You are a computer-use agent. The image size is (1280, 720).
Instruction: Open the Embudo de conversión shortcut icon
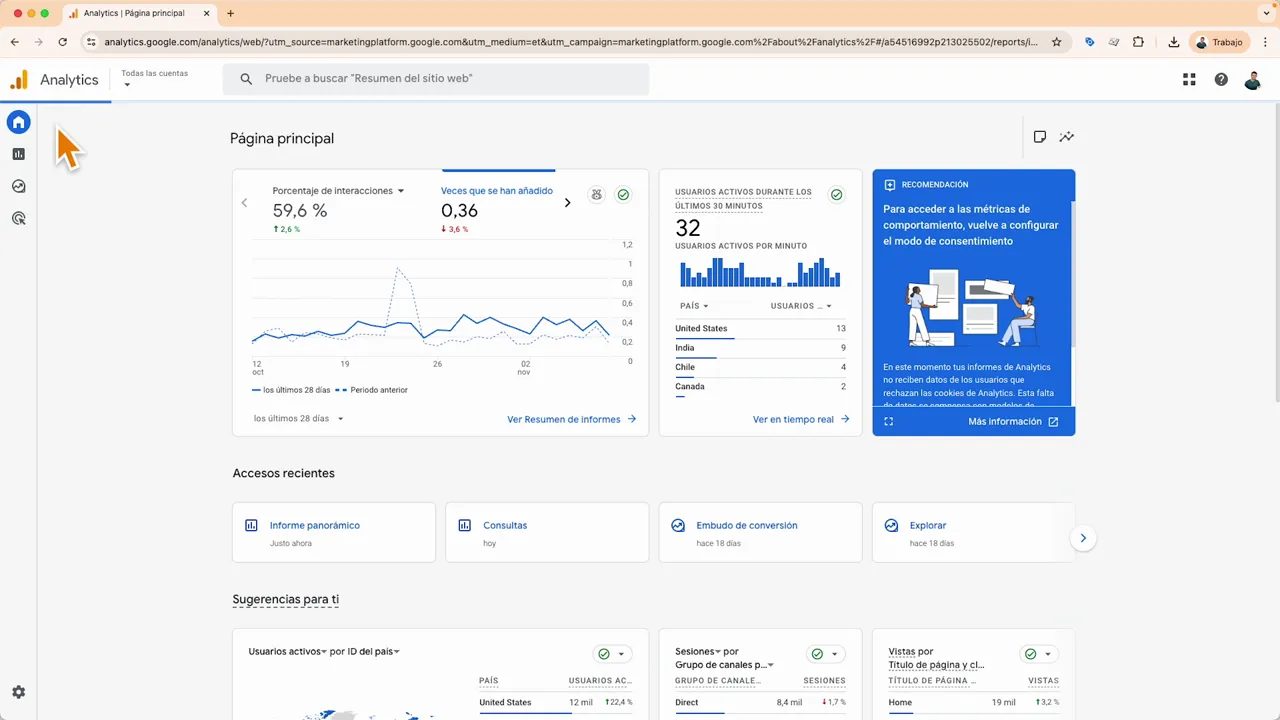[678, 525]
